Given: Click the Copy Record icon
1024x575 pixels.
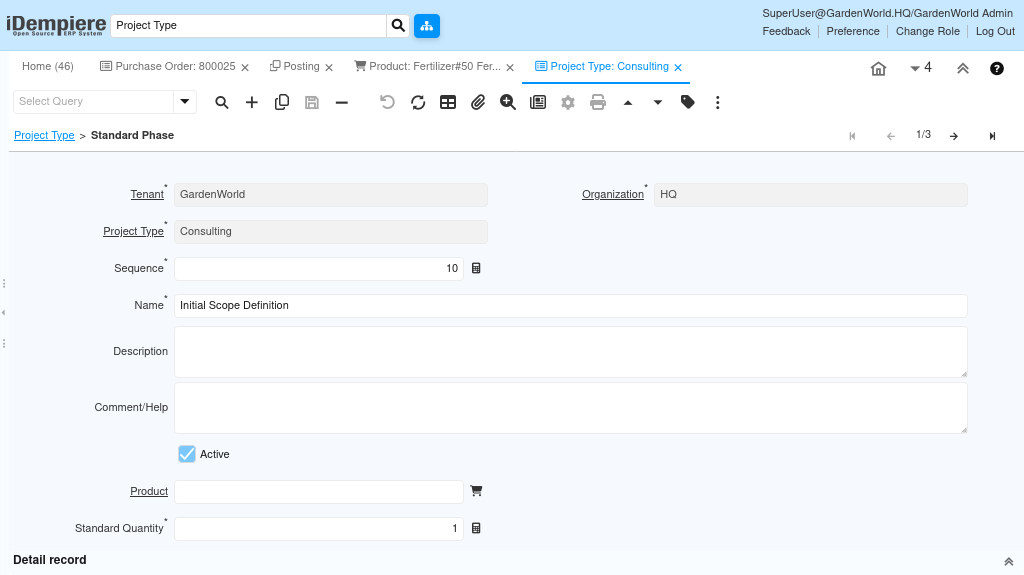Looking at the screenshot, I should 282,102.
